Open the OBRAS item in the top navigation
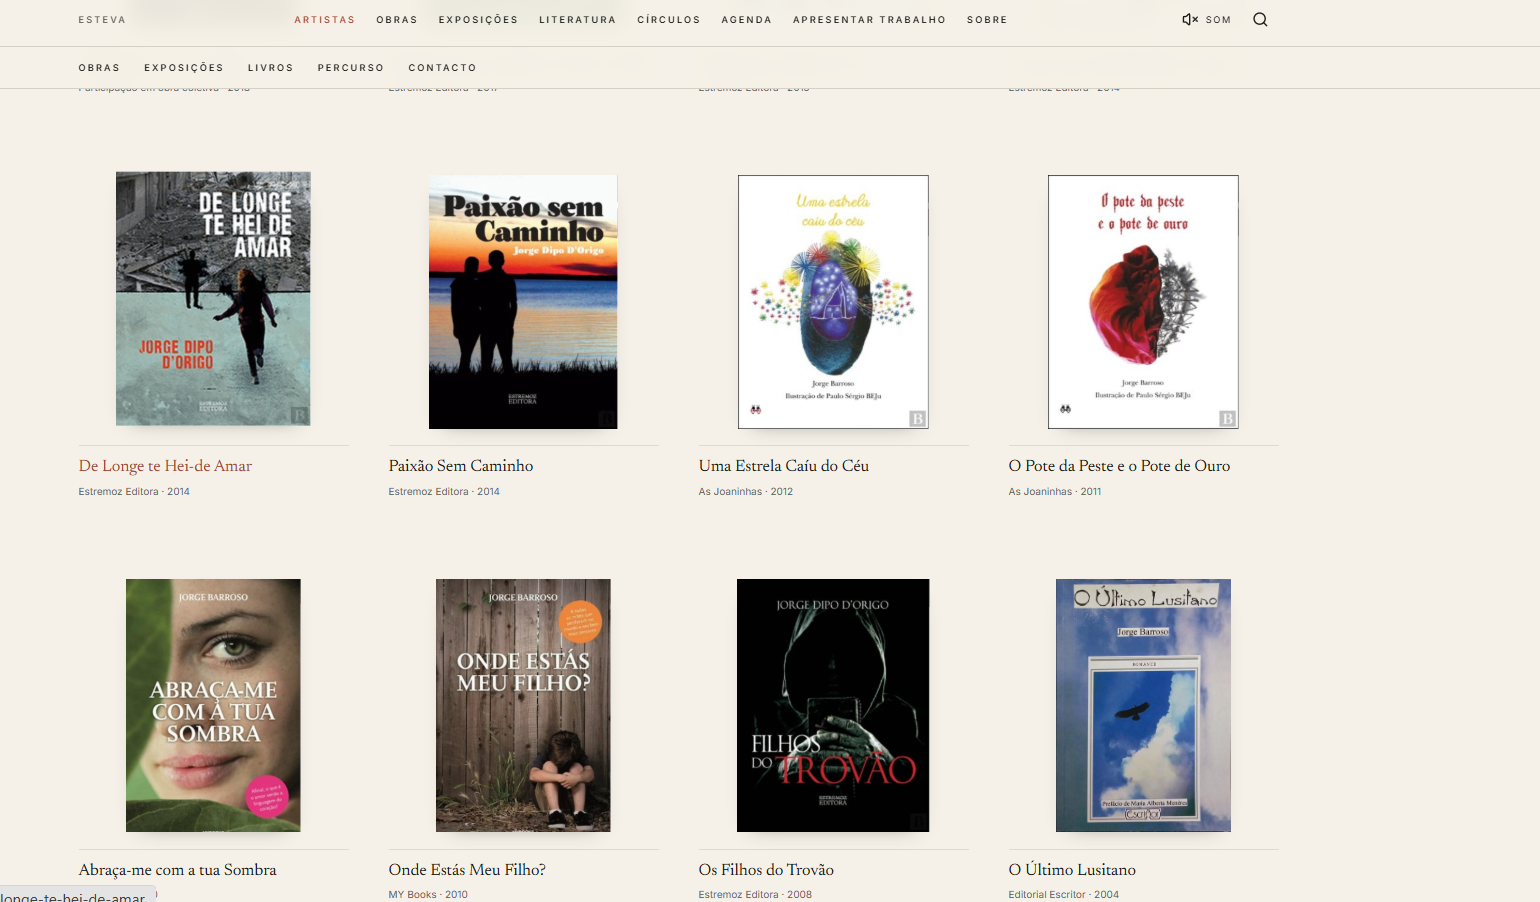This screenshot has width=1540, height=902. pos(397,20)
